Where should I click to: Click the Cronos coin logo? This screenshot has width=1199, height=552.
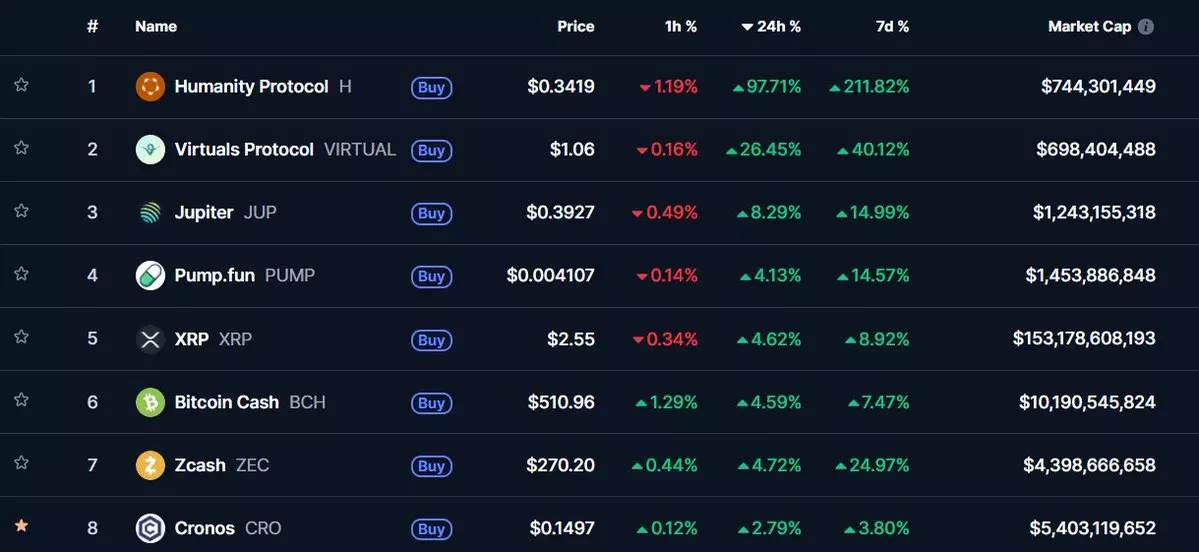click(150, 528)
